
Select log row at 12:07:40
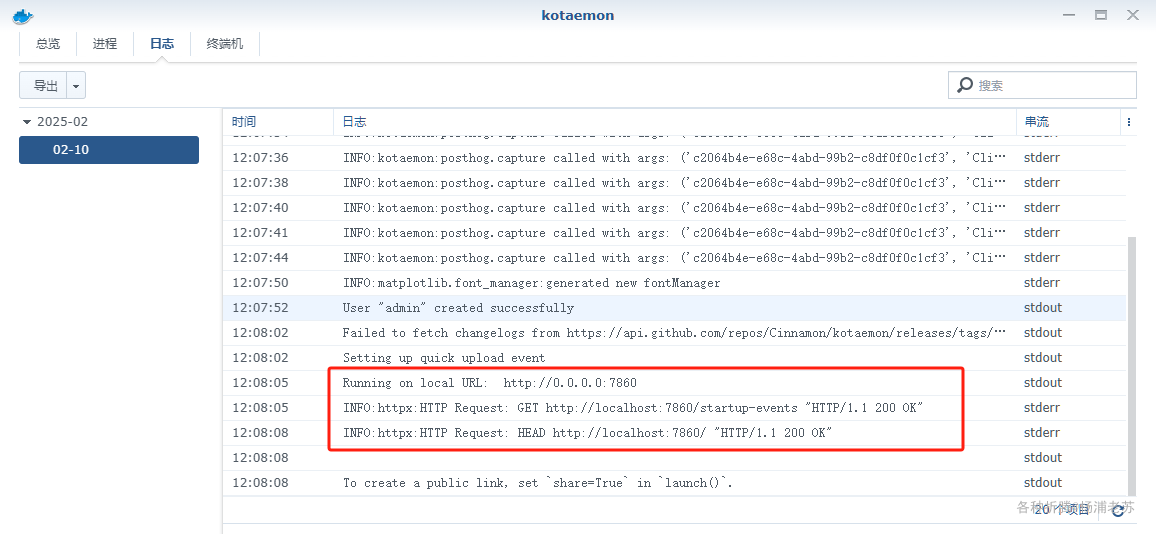tap(675, 208)
